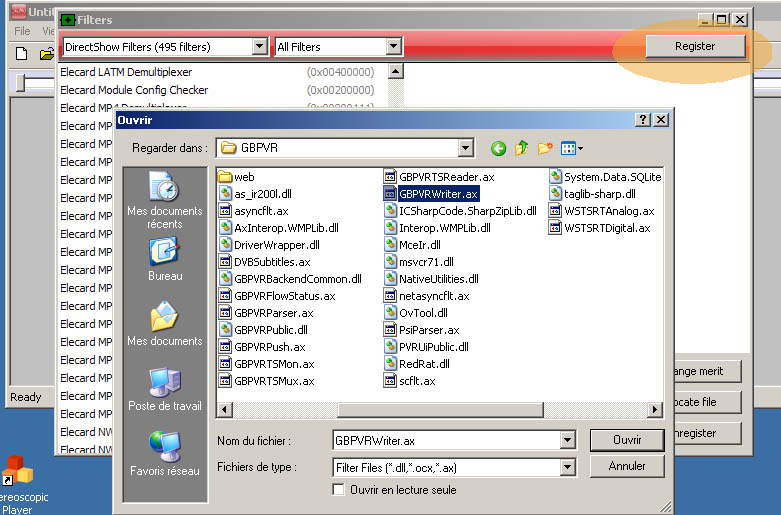Screen dimensions: 781x515
Task: Click the Ouvrir button
Action: pyautogui.click(x=627, y=440)
